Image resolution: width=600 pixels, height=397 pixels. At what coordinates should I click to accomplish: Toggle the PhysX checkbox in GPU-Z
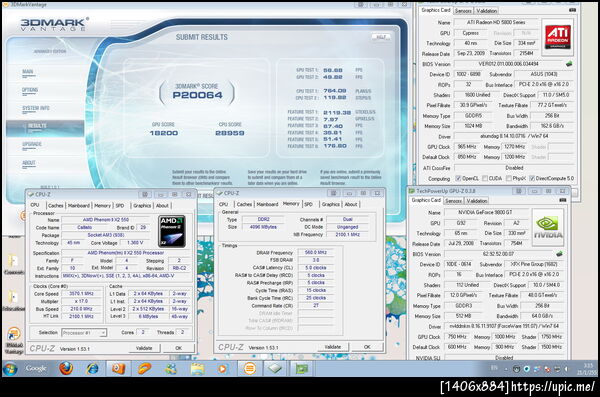pos(509,178)
